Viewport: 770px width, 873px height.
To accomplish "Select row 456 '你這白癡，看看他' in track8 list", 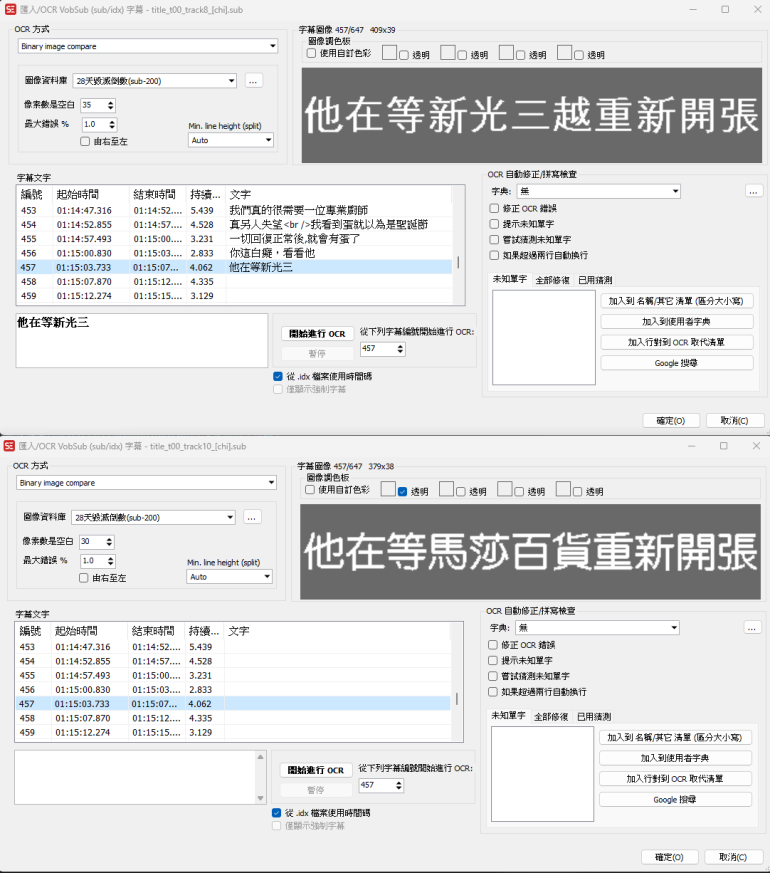I will 234,253.
